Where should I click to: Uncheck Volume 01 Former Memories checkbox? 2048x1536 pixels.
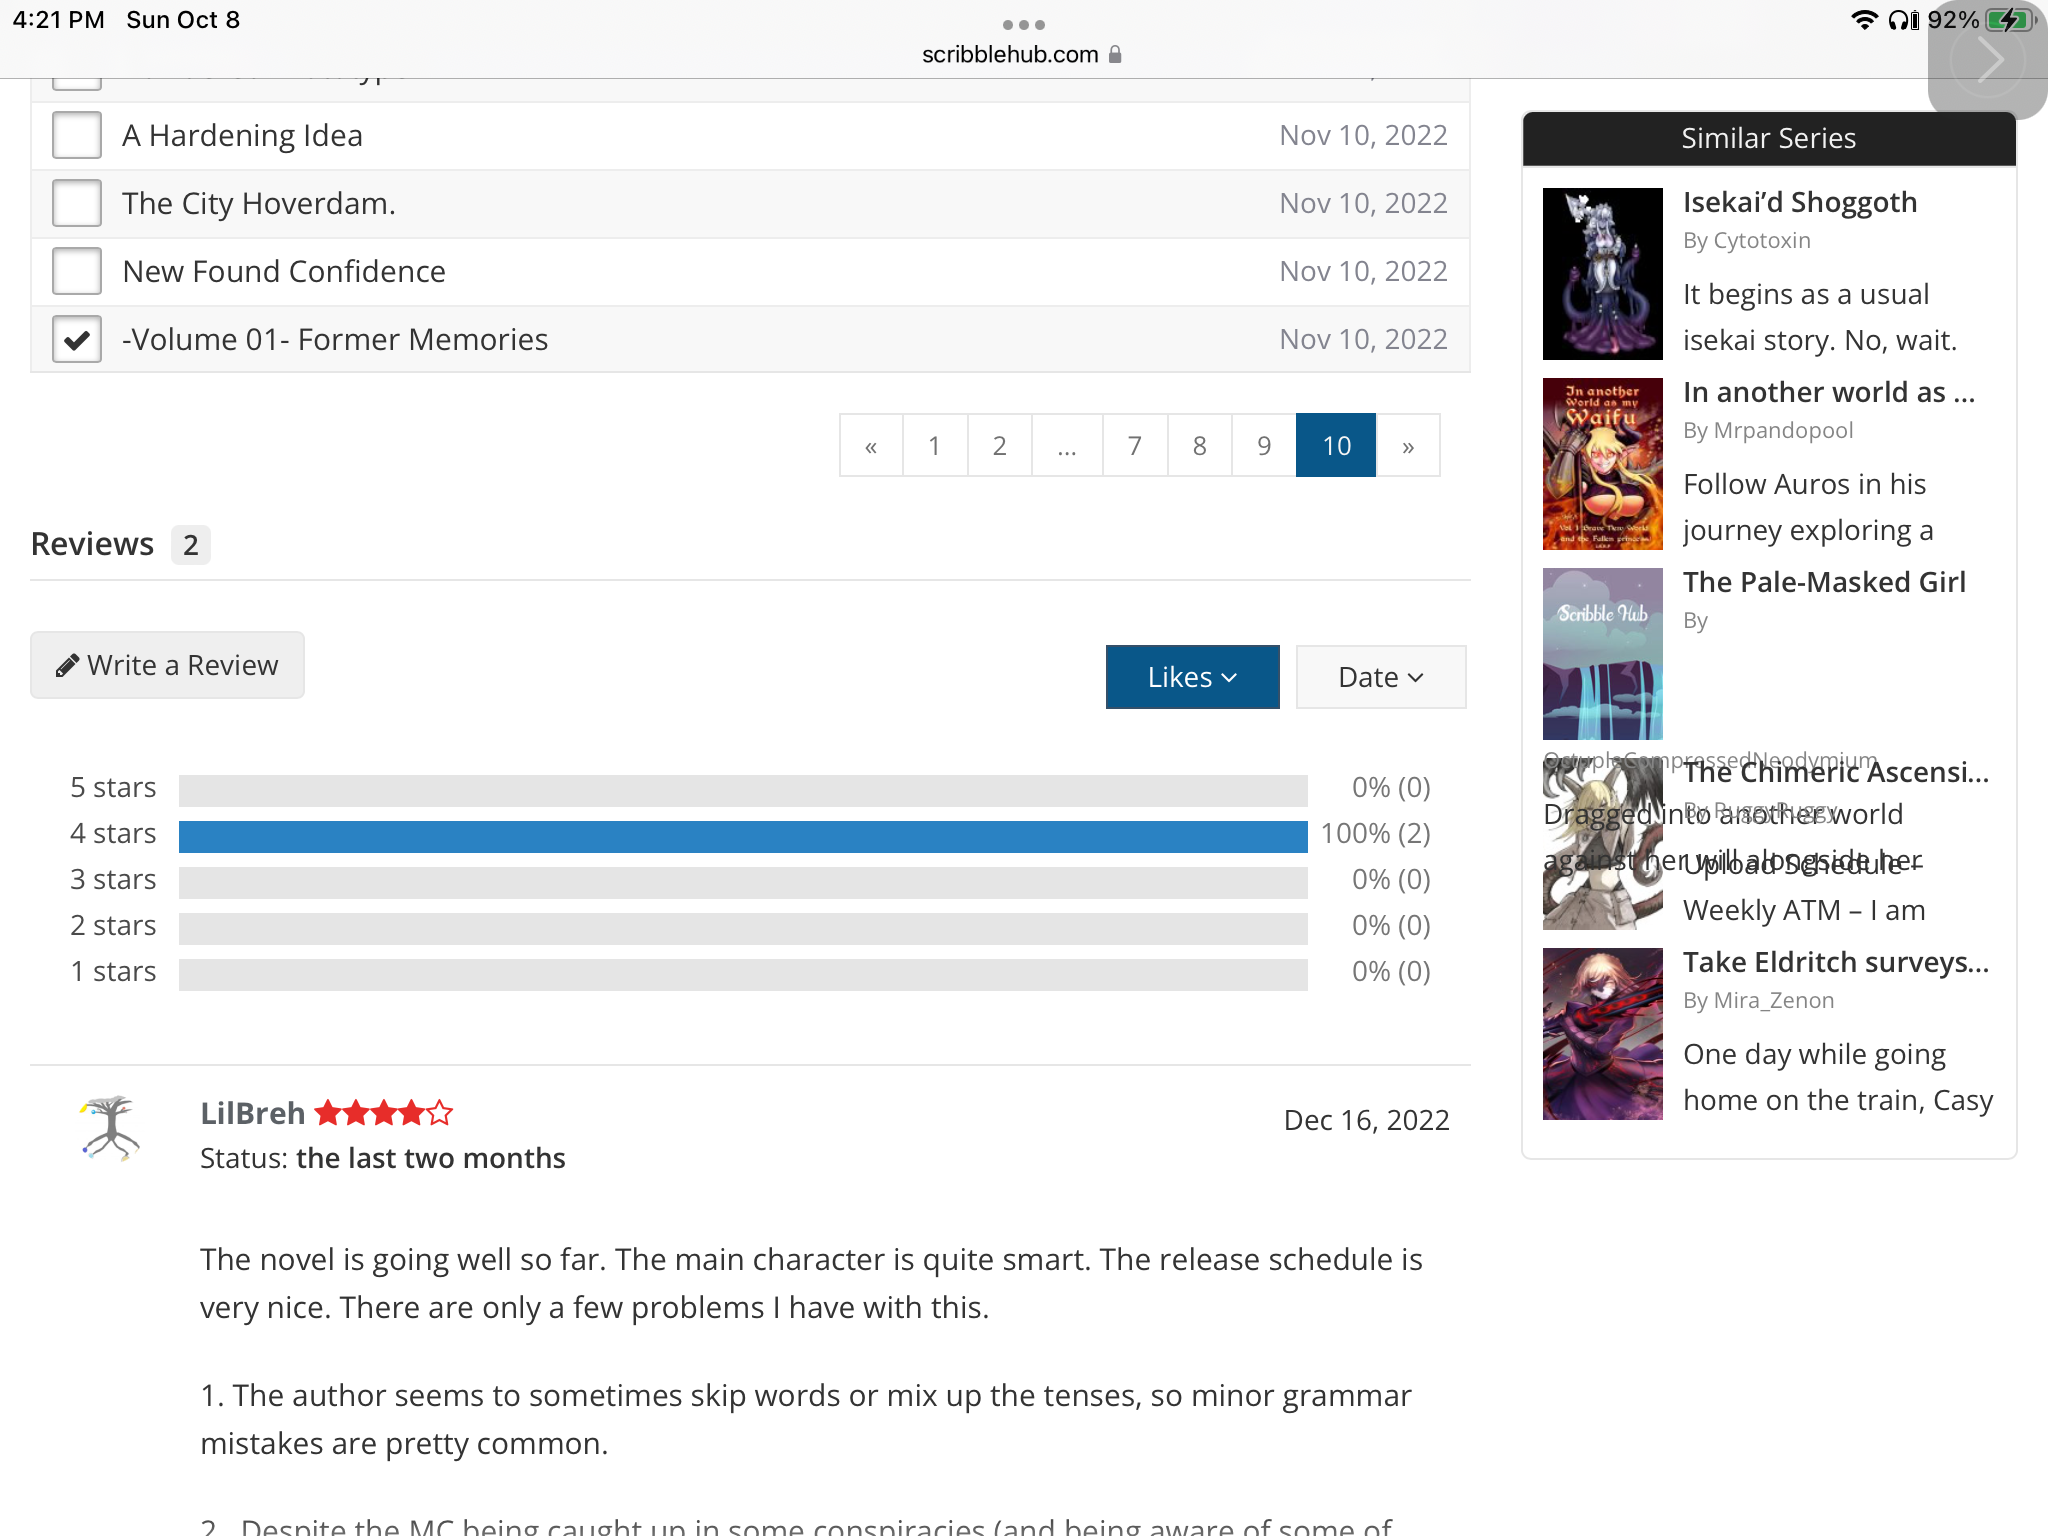pyautogui.click(x=77, y=339)
